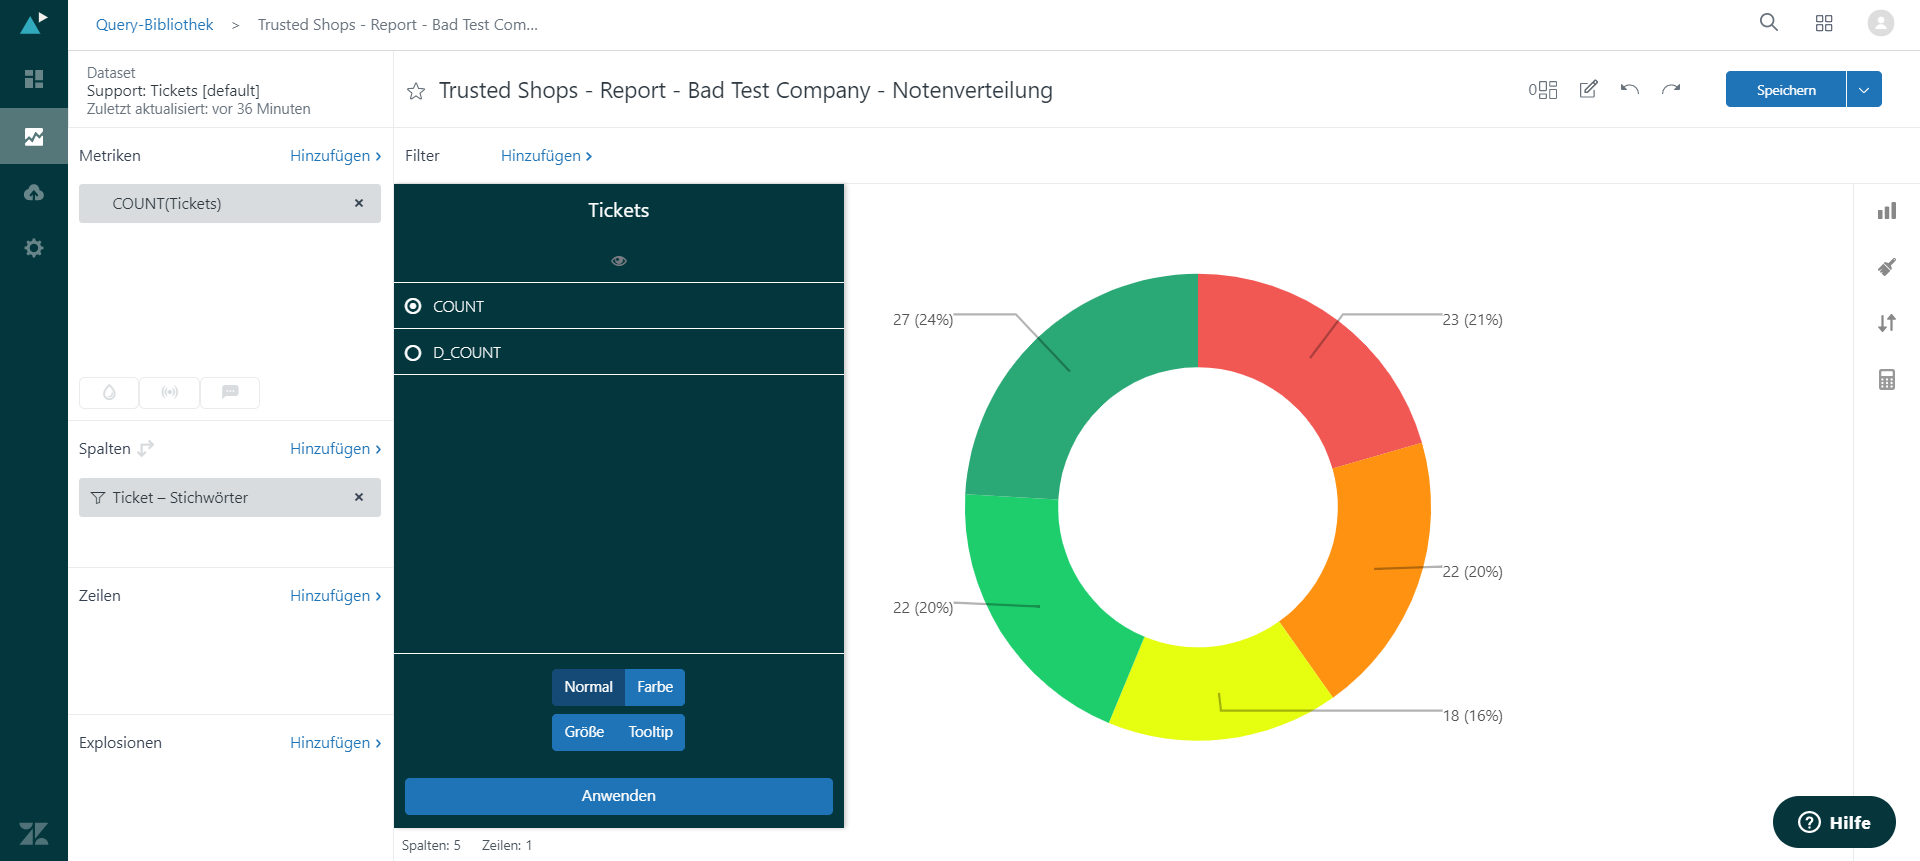Screen dimensions: 1920x861
Task: Toggle the Farbe option
Action: pyautogui.click(x=655, y=687)
